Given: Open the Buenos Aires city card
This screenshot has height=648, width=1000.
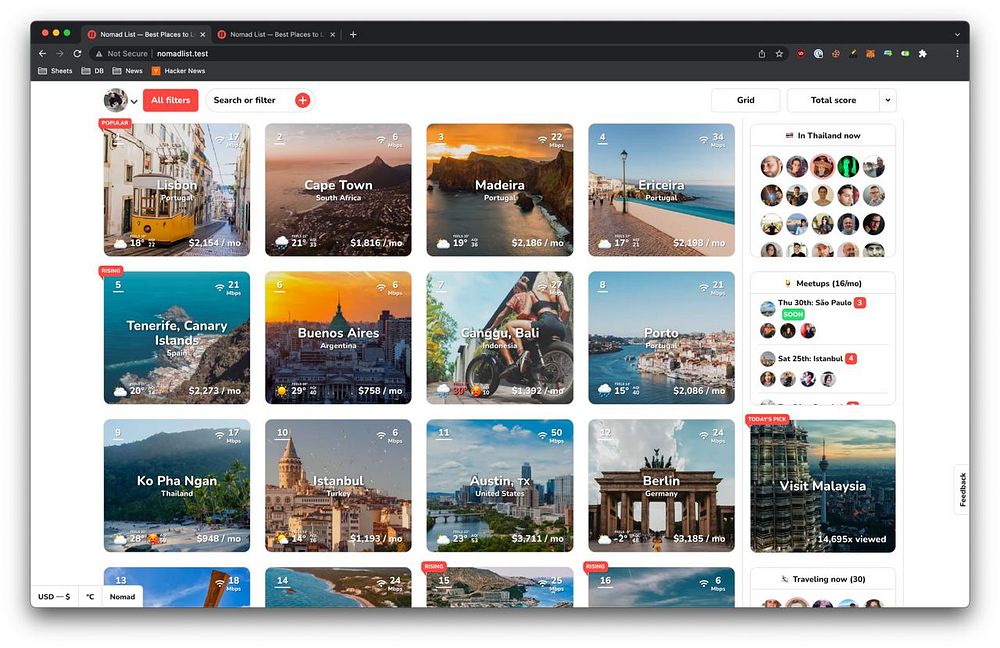Looking at the screenshot, I should click(x=338, y=338).
